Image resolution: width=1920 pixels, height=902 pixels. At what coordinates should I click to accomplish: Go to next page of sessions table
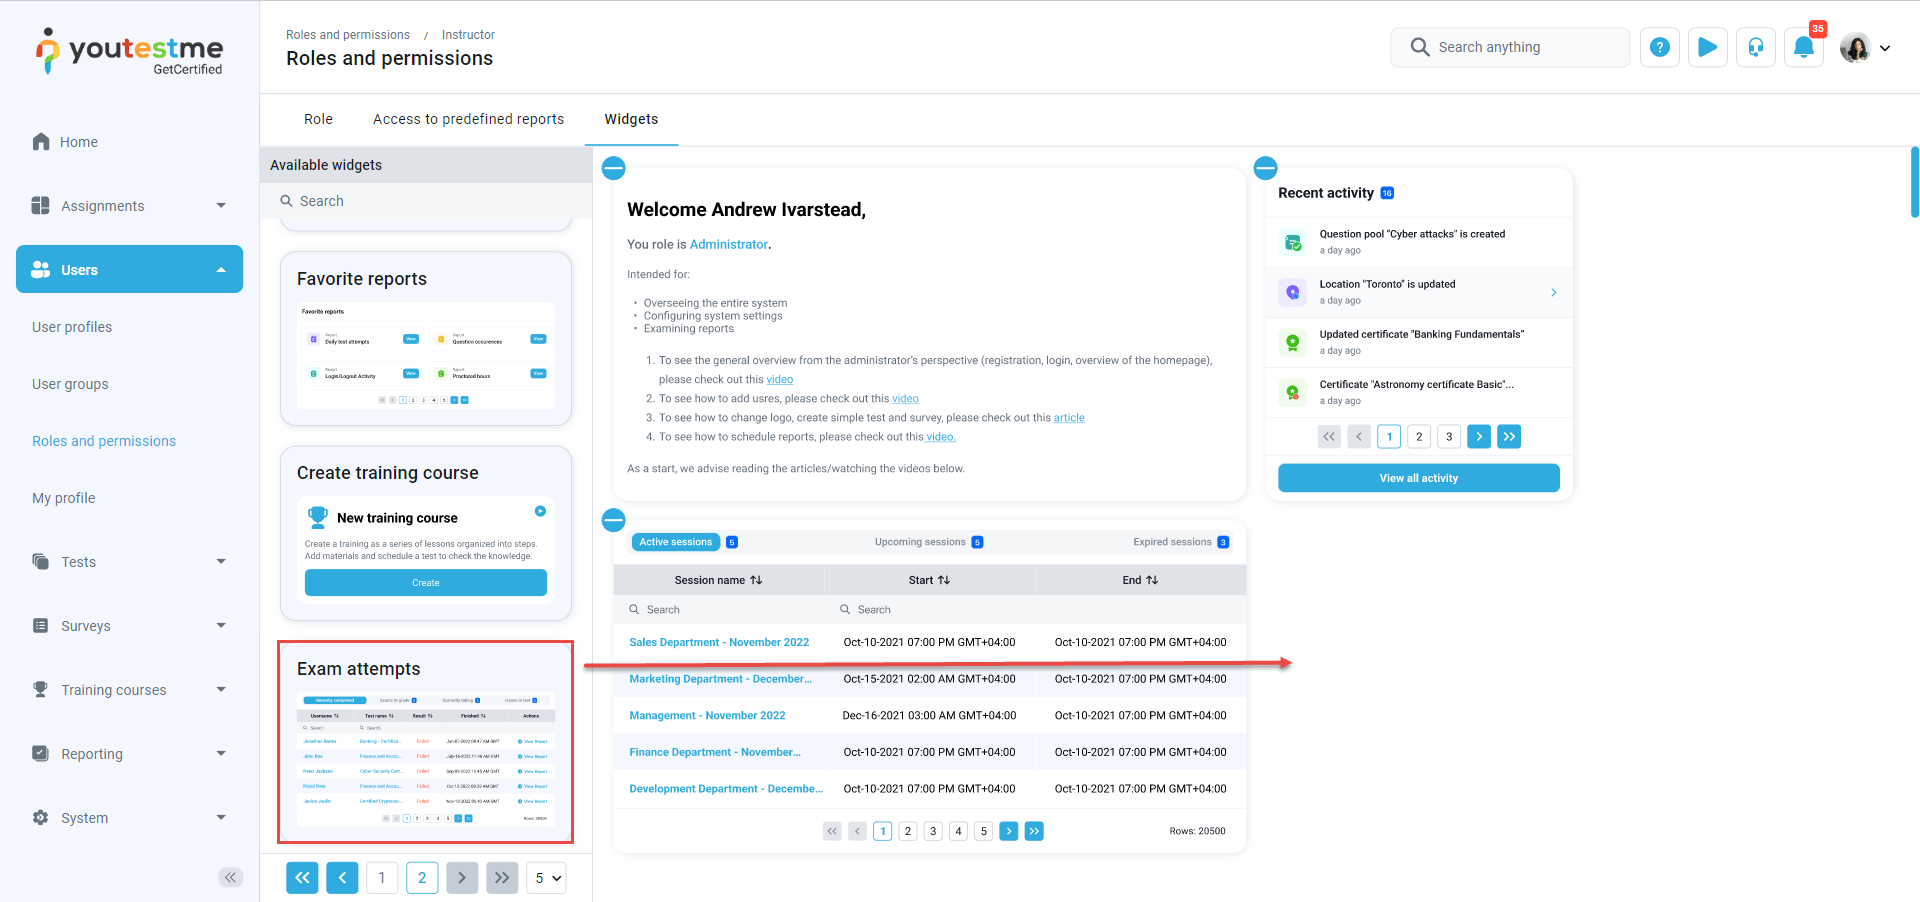coord(1009,831)
